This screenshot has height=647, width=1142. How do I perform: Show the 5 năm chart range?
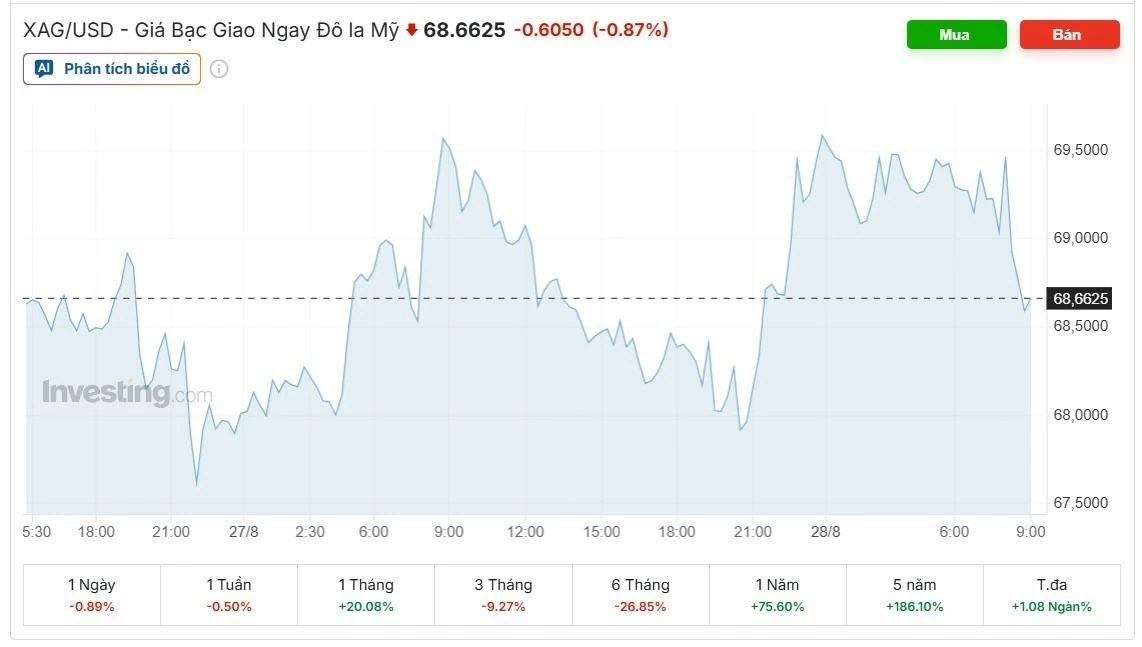click(914, 595)
